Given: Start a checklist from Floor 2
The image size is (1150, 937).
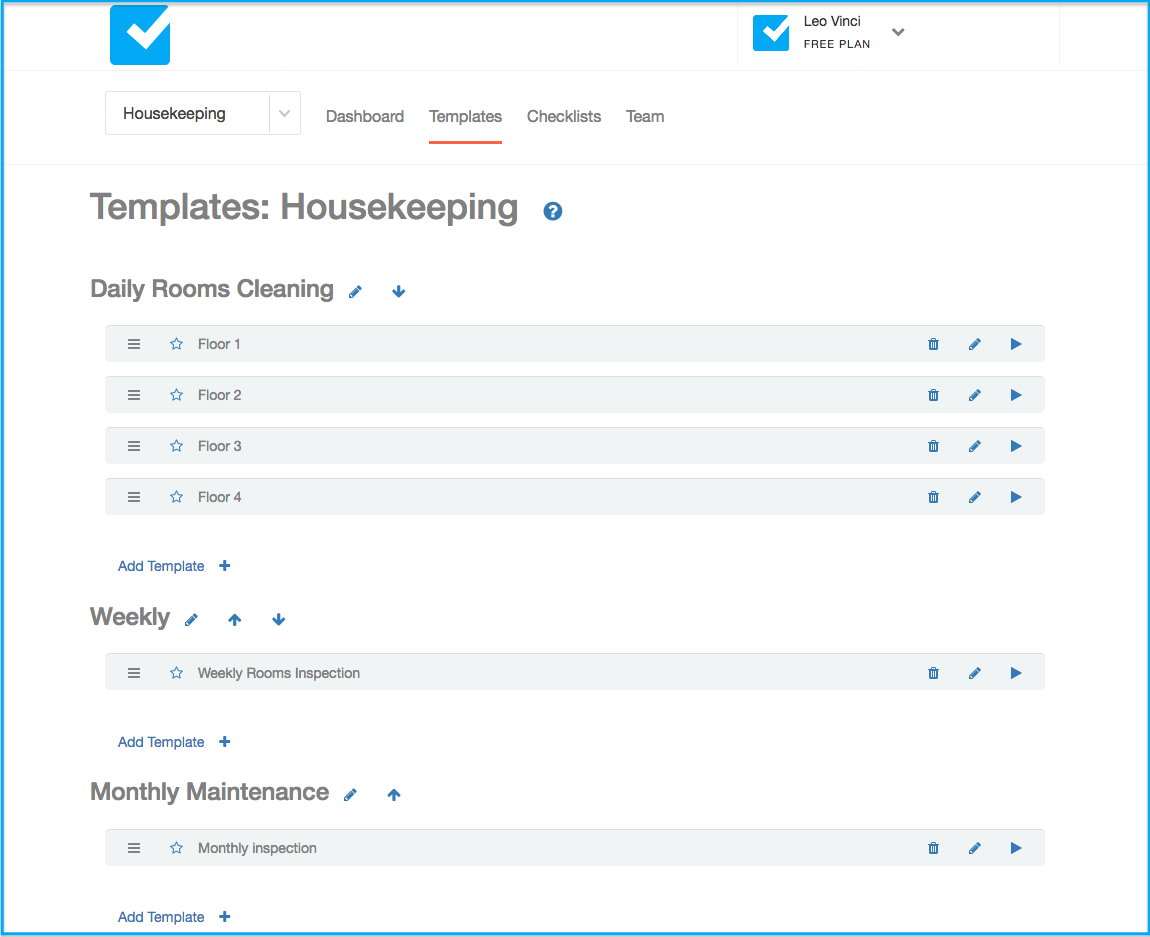Looking at the screenshot, I should (x=1016, y=395).
